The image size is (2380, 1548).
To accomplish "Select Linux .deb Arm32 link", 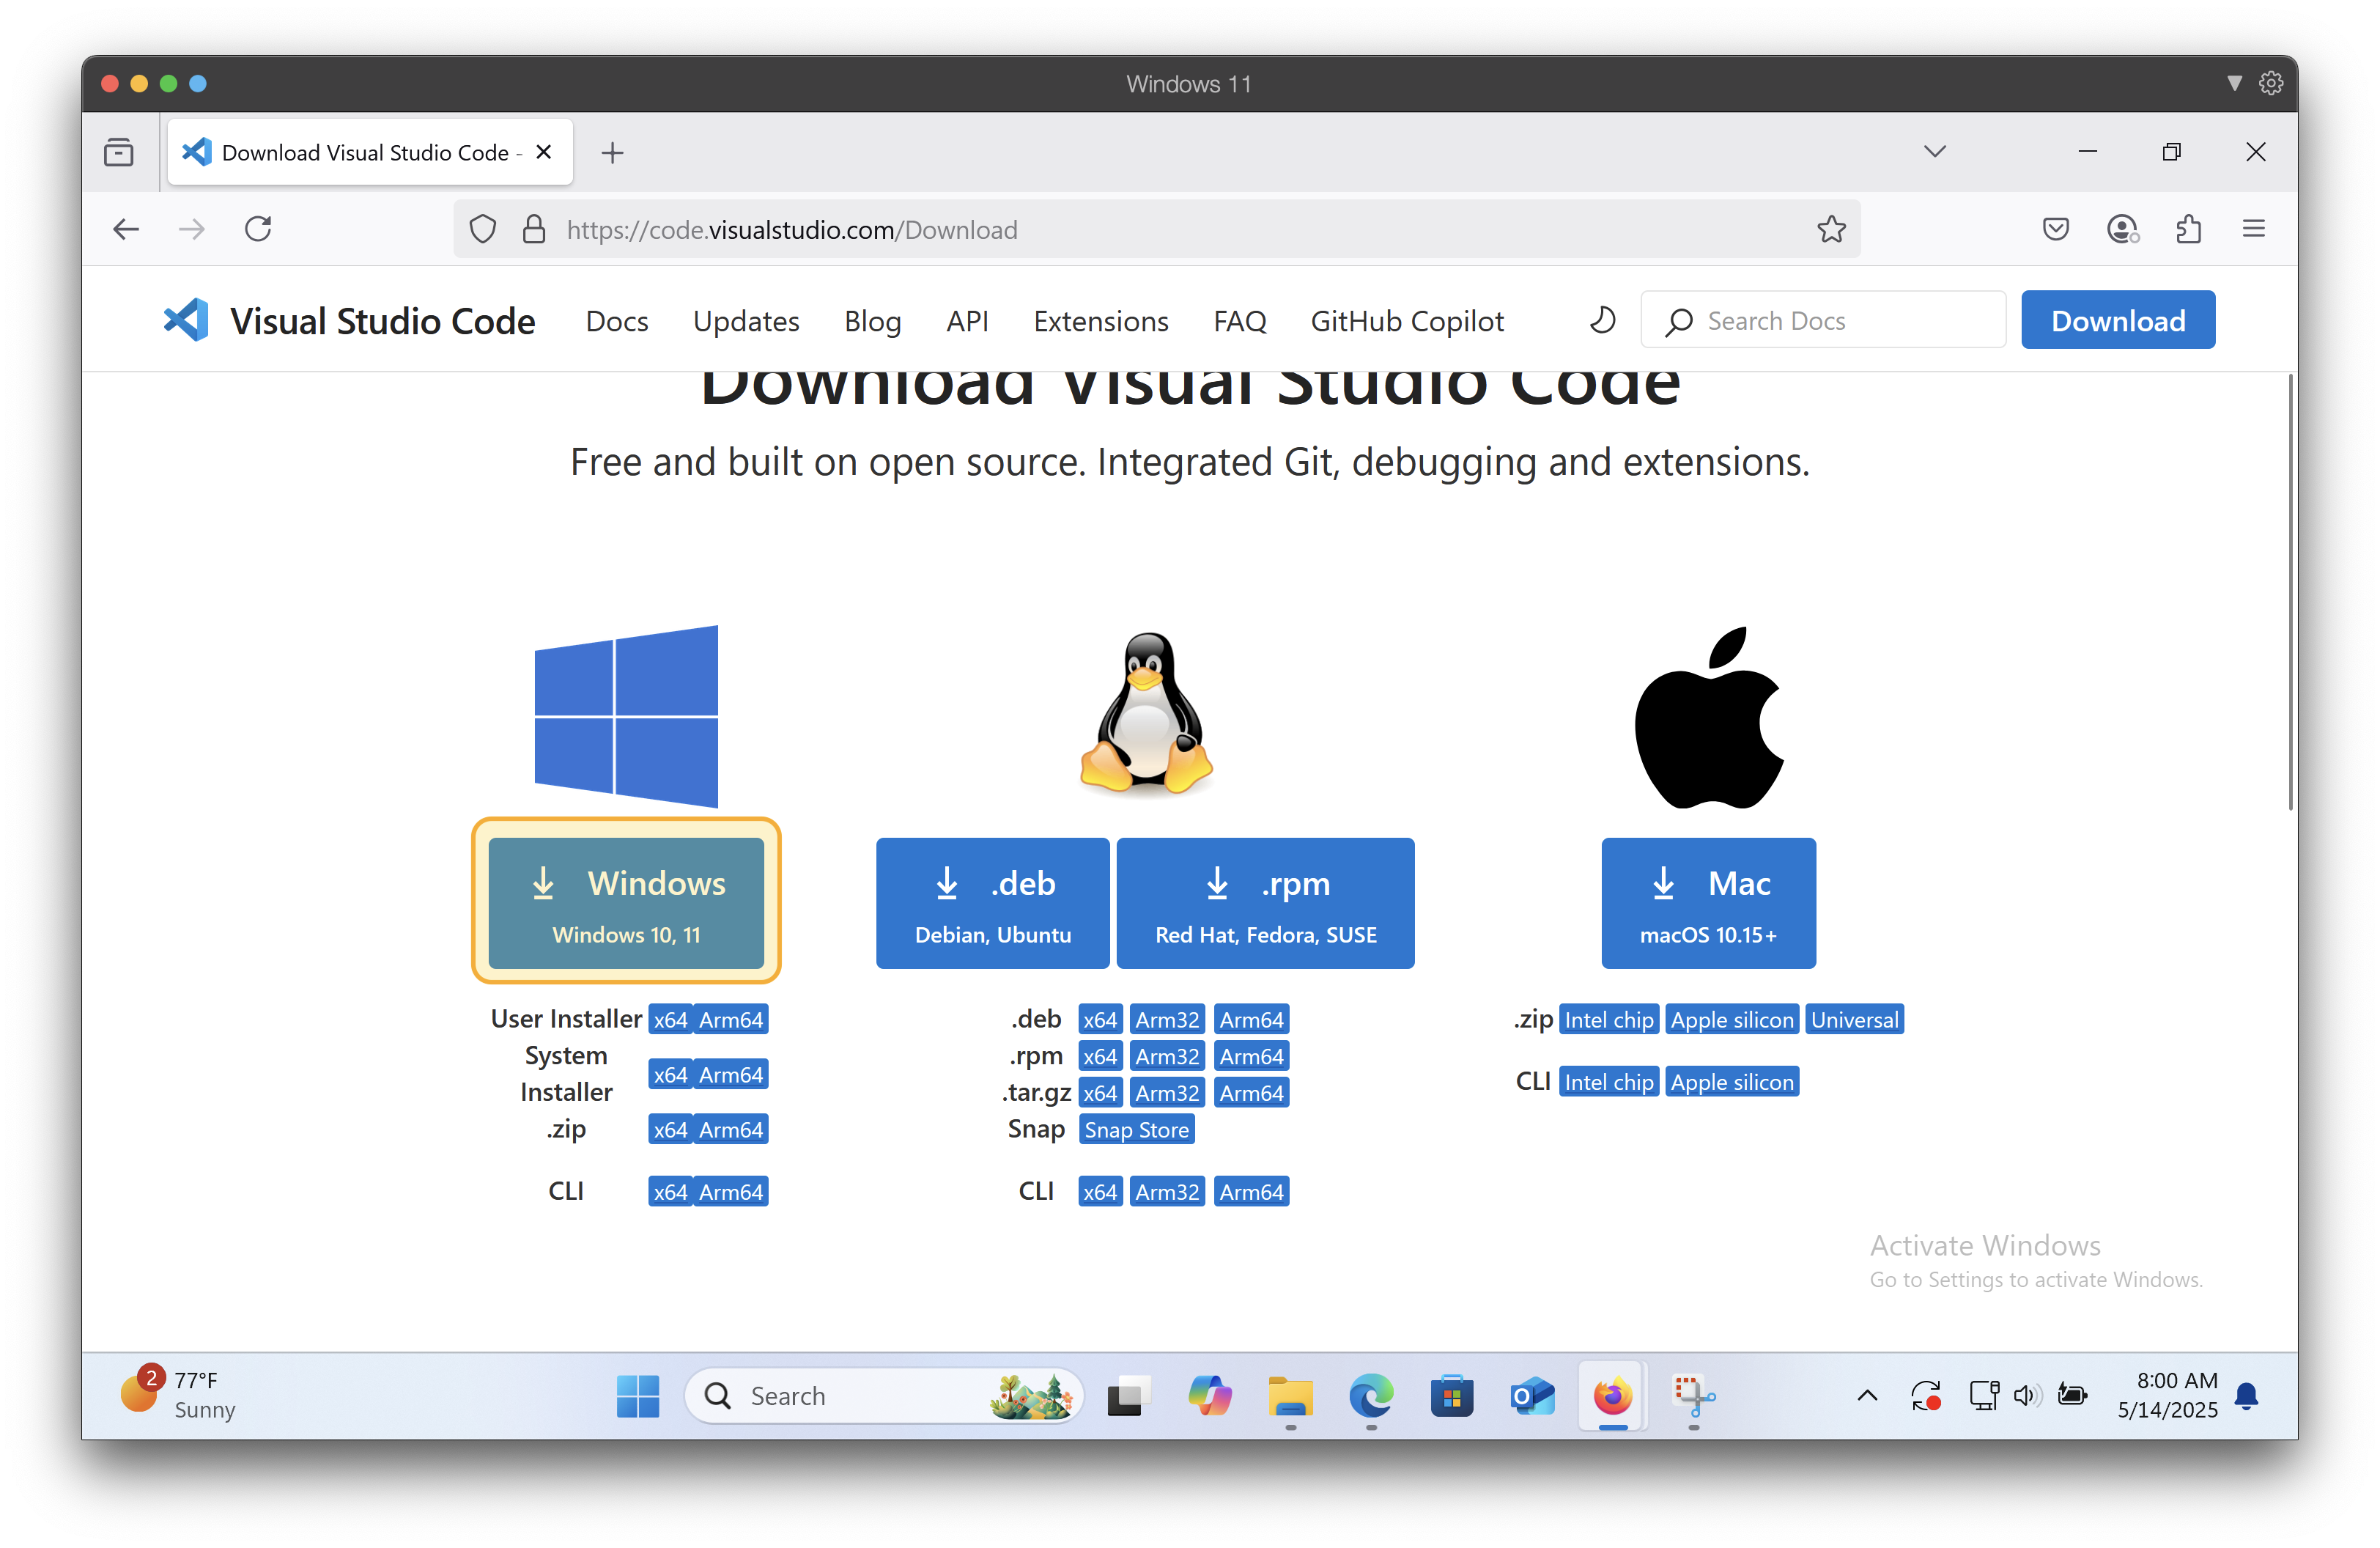I will tap(1167, 1019).
